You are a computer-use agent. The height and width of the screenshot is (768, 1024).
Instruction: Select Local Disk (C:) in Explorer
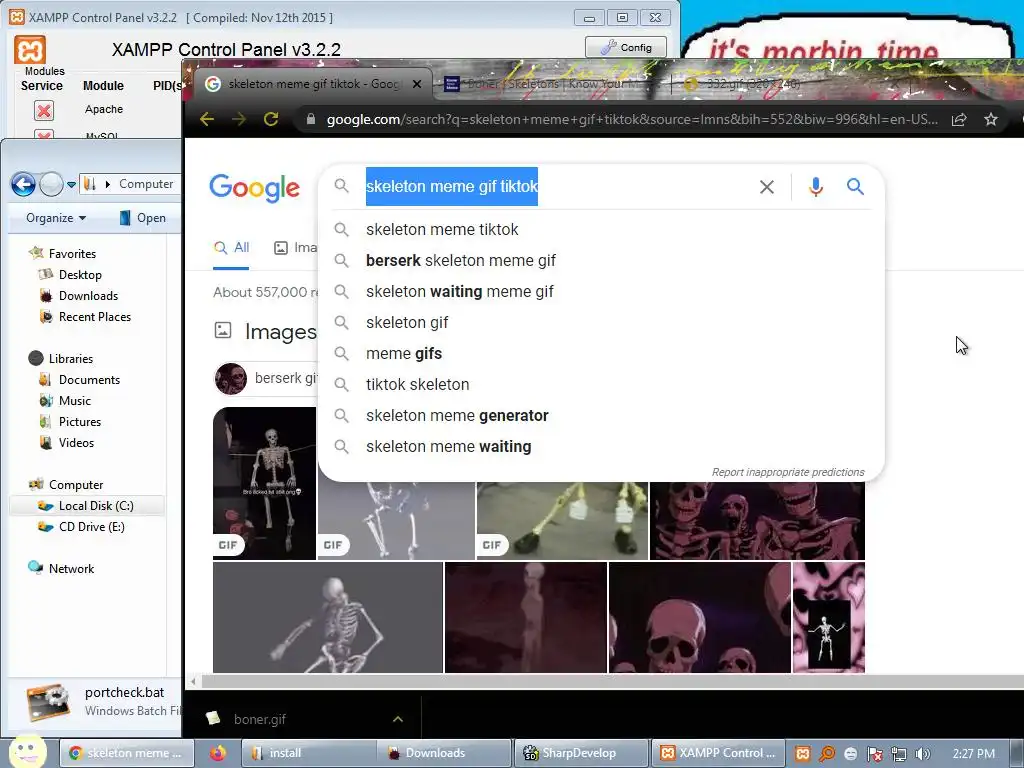click(x=87, y=505)
